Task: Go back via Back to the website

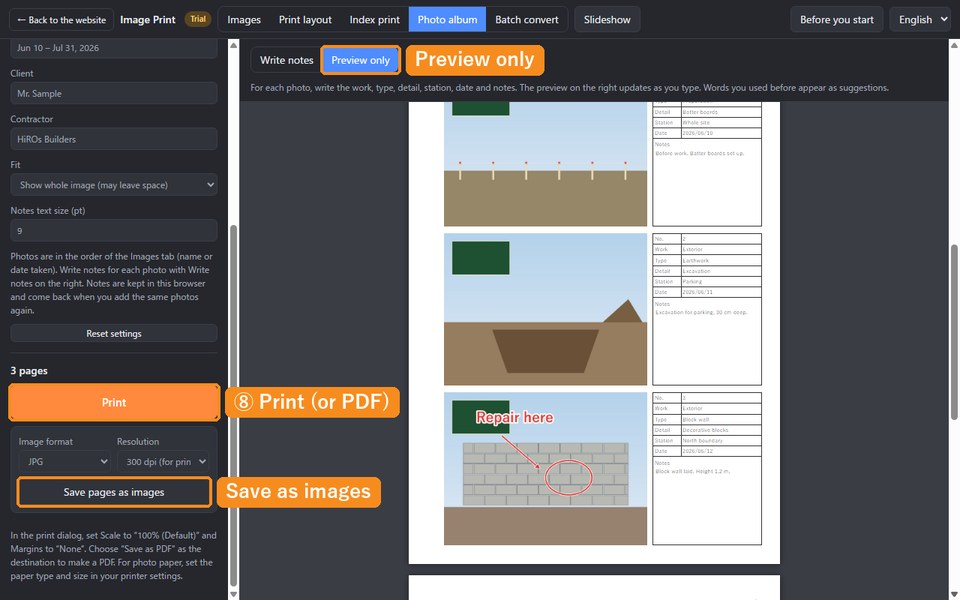Action: pyautogui.click(x=61, y=20)
